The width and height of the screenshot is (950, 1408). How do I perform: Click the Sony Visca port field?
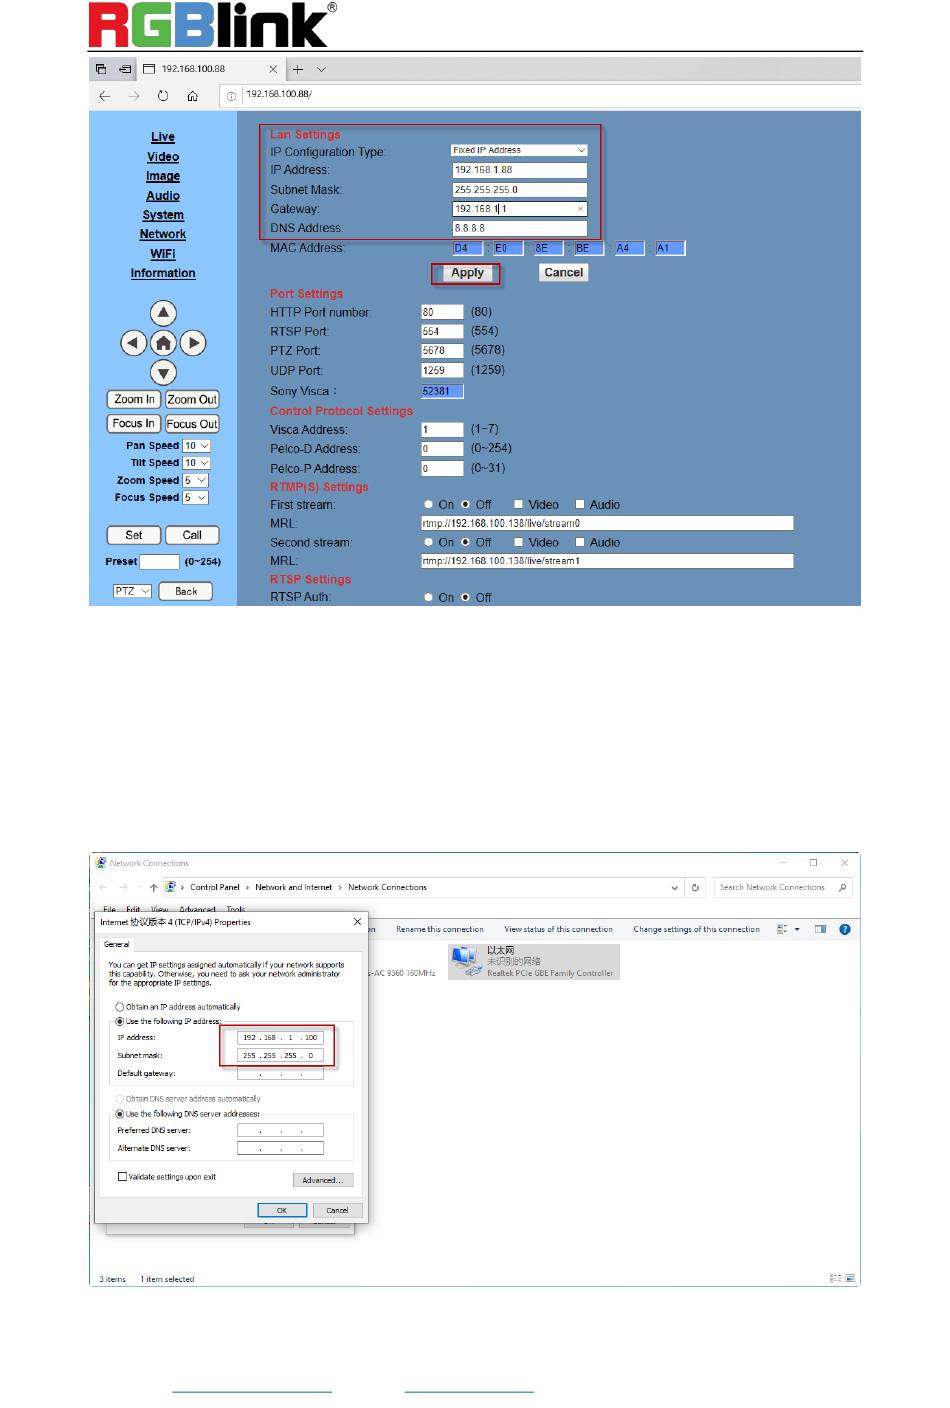(x=442, y=391)
